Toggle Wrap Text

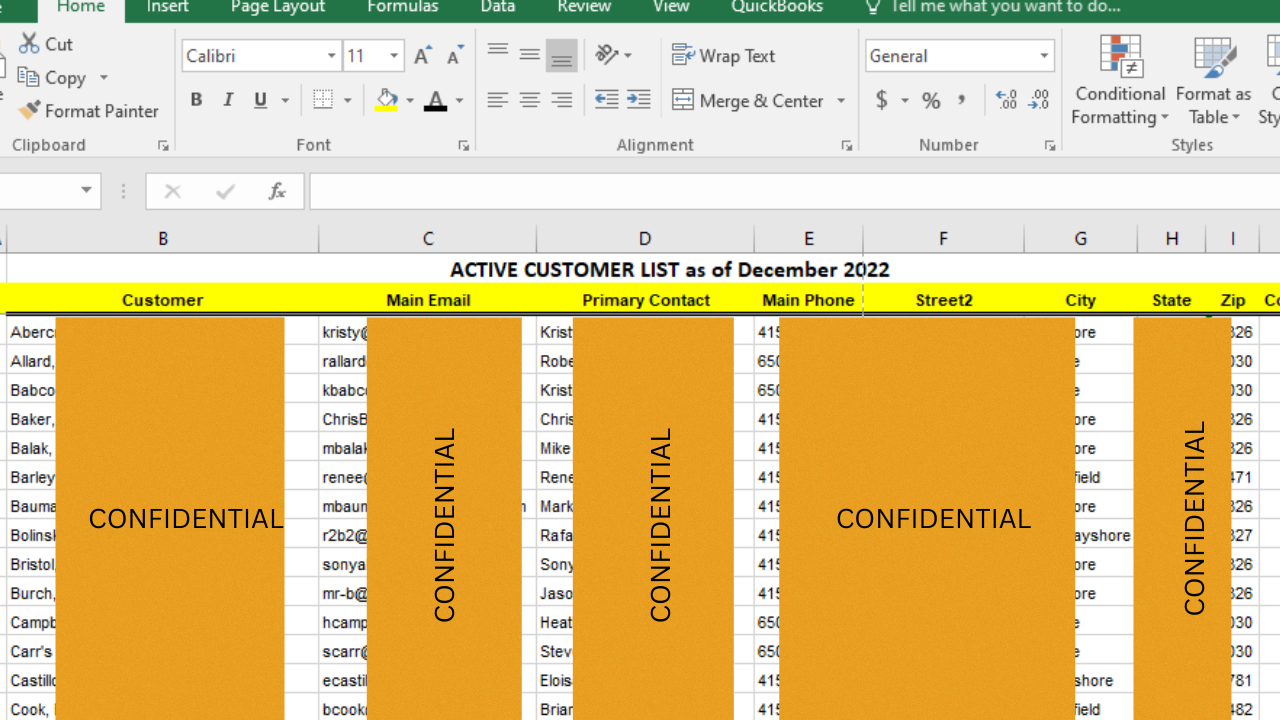(723, 56)
